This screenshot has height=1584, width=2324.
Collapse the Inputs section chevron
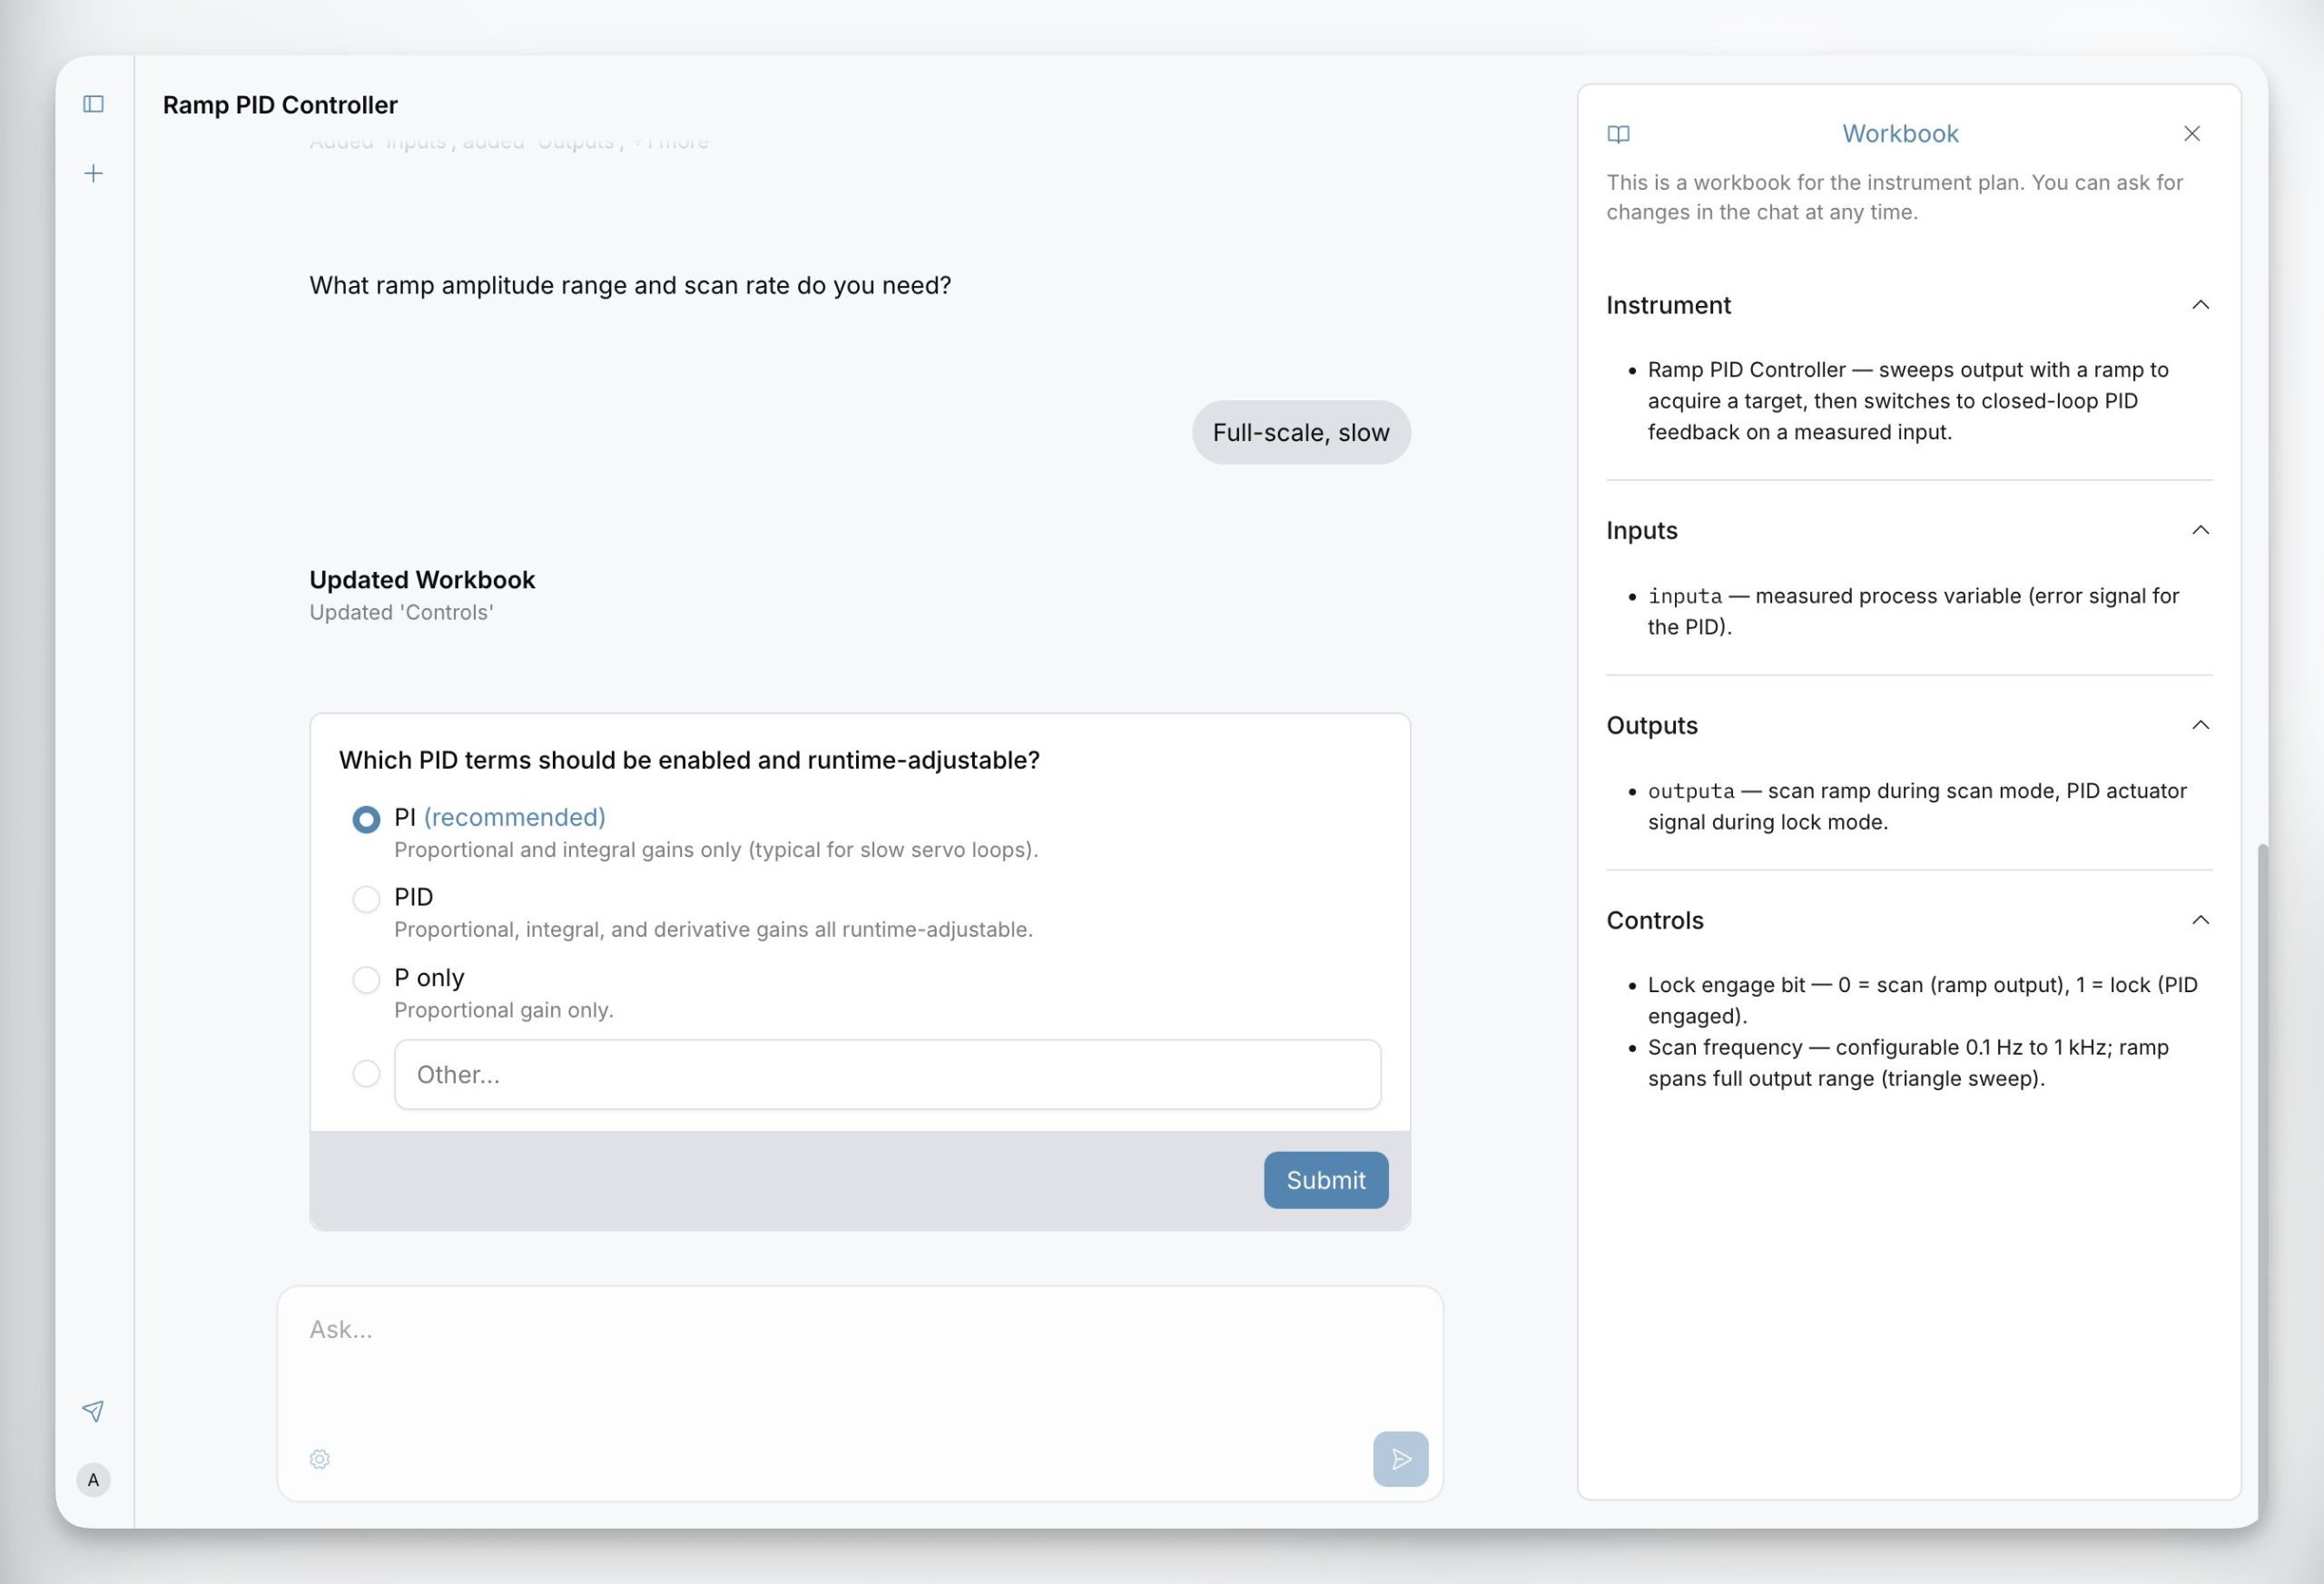click(x=2200, y=530)
